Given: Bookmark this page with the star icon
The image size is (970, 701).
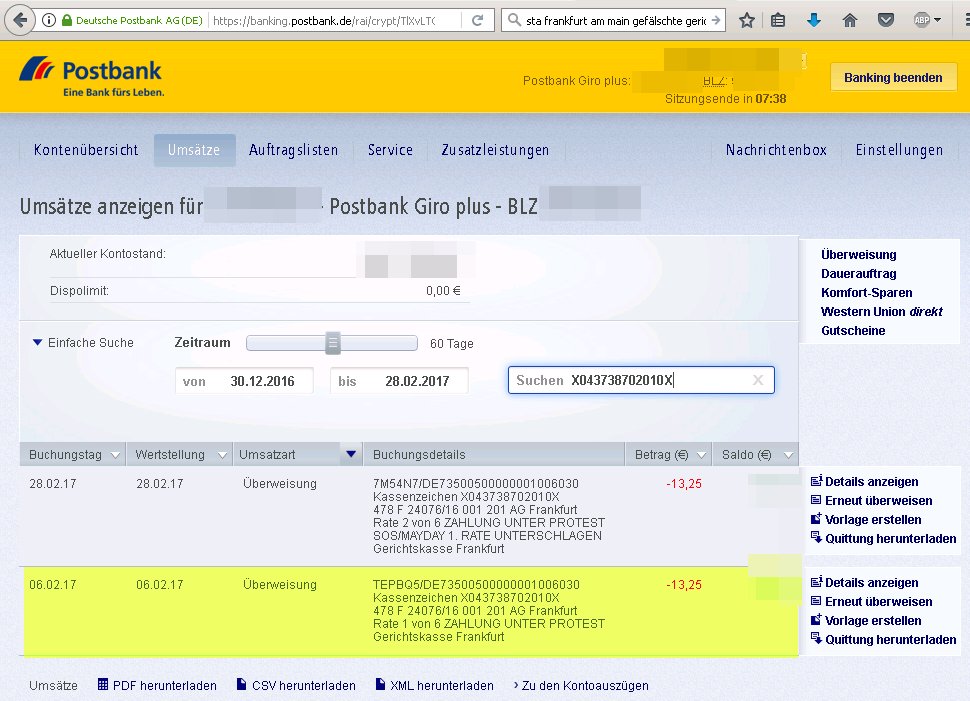Looking at the screenshot, I should (x=747, y=20).
